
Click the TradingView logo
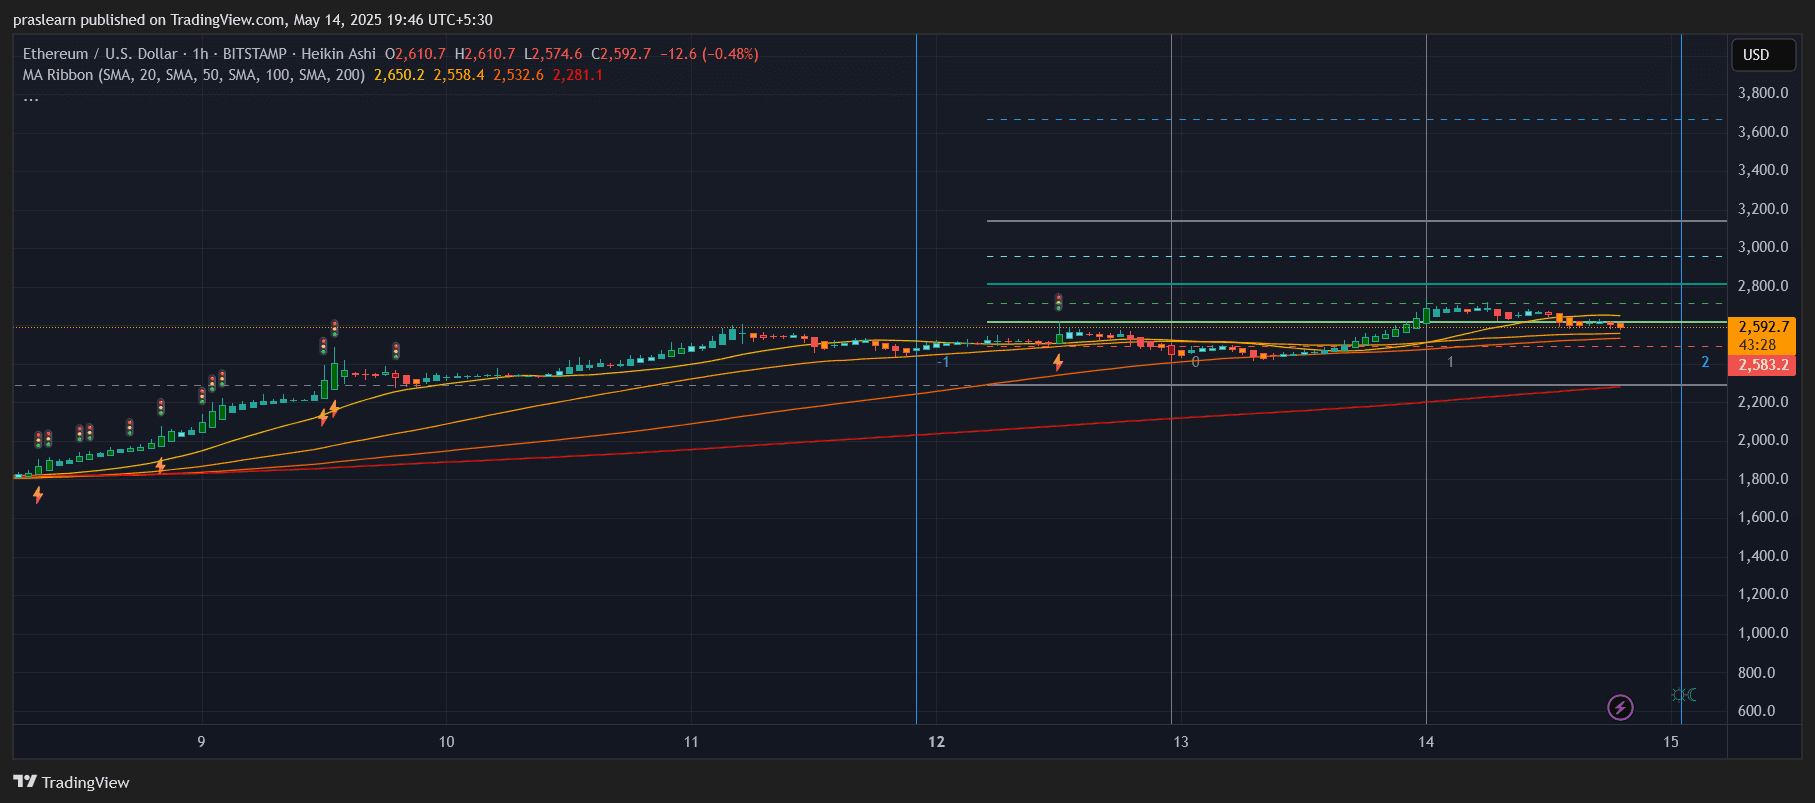(x=71, y=782)
